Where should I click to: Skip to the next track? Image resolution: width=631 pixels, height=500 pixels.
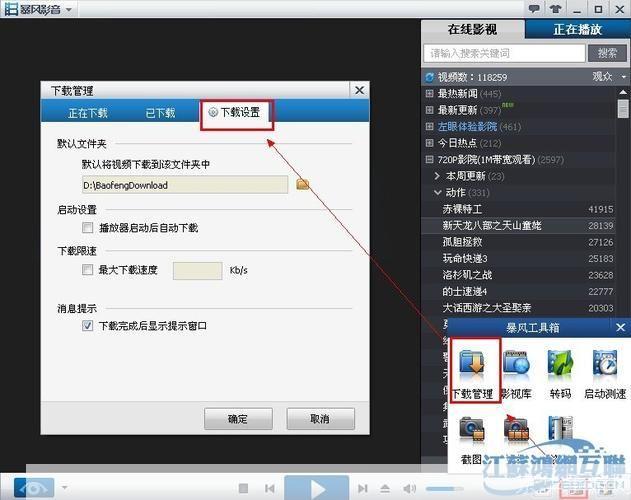(363, 488)
